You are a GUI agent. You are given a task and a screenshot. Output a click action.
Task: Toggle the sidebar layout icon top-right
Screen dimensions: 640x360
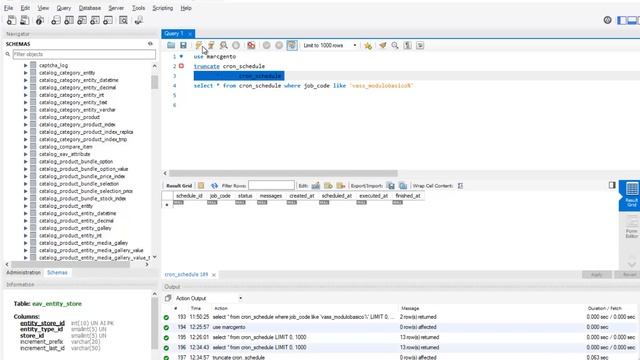click(622, 20)
